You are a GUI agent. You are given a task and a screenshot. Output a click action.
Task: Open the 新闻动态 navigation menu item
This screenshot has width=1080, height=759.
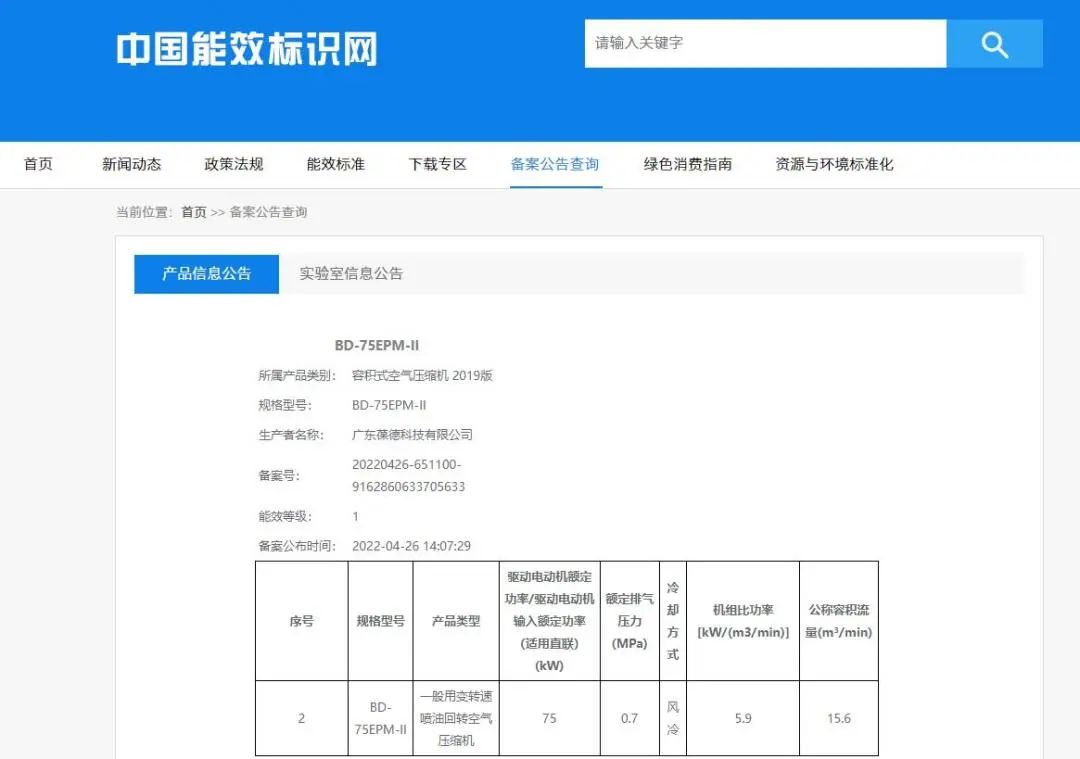(x=130, y=165)
